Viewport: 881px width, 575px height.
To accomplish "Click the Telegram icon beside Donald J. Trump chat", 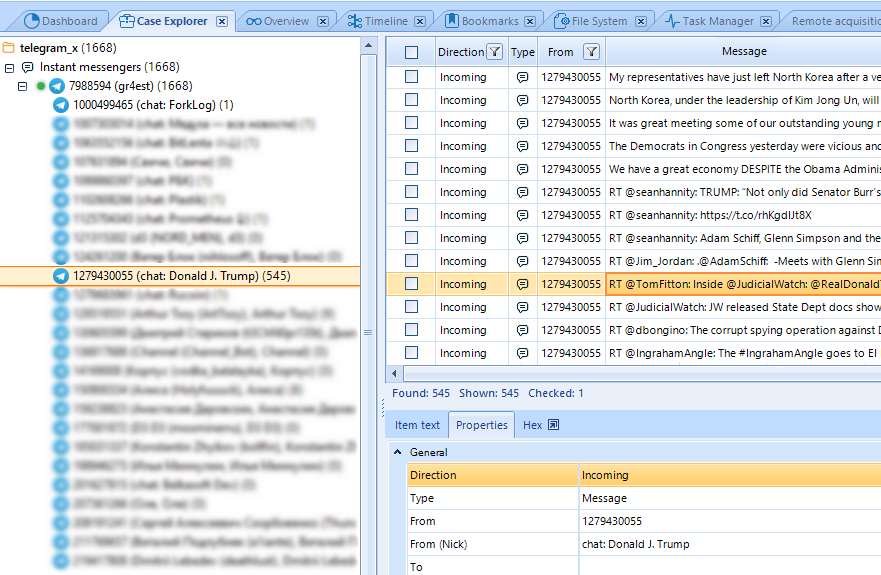I will [61, 276].
